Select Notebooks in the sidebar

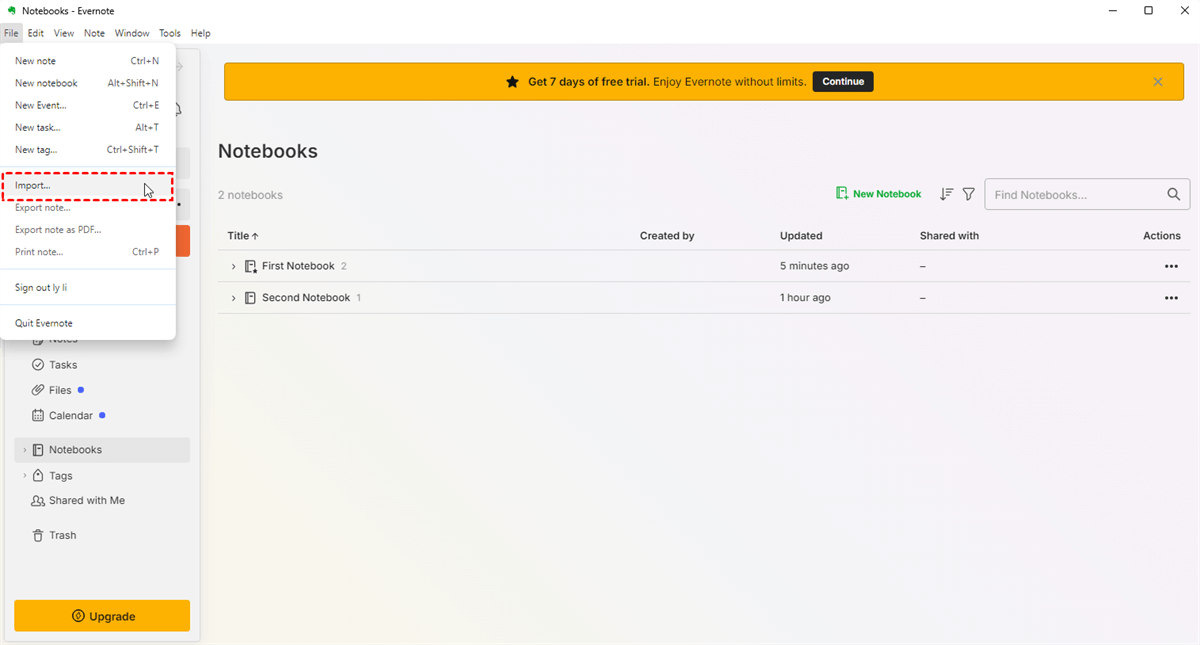click(x=102, y=450)
